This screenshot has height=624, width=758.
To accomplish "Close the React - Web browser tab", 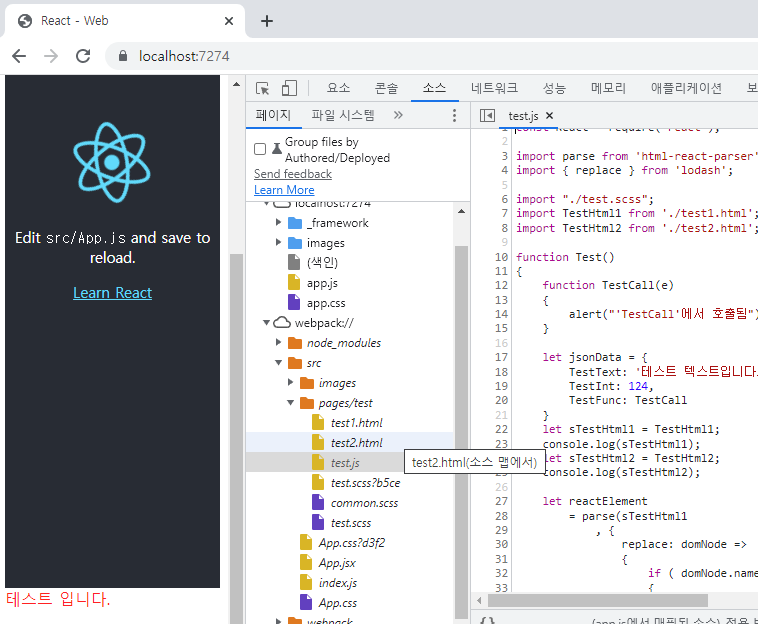I will 229,21.
